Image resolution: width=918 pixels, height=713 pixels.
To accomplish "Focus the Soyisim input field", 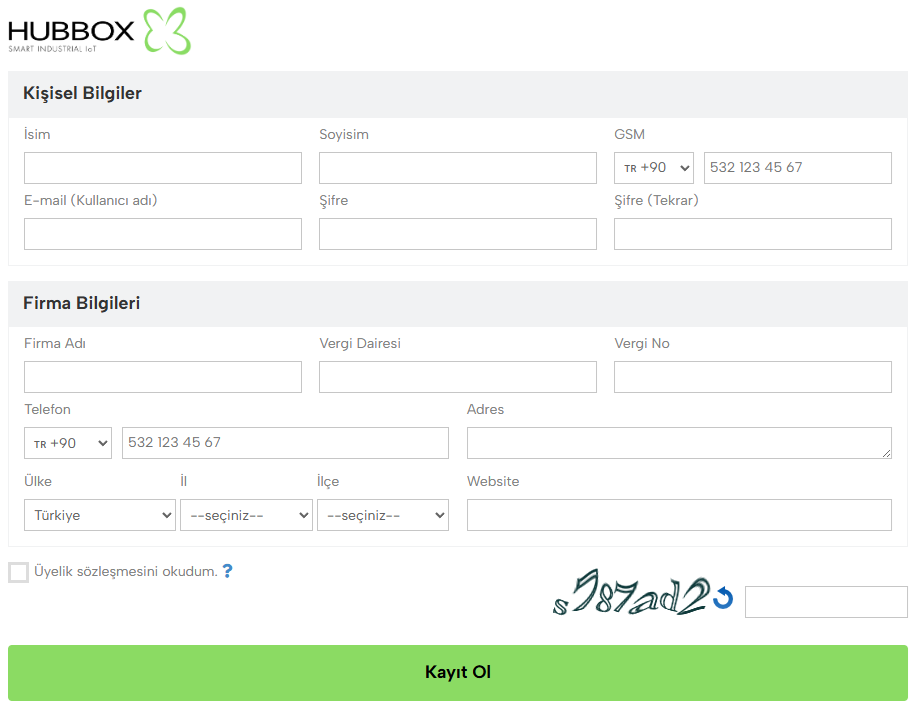I will pos(458,168).
